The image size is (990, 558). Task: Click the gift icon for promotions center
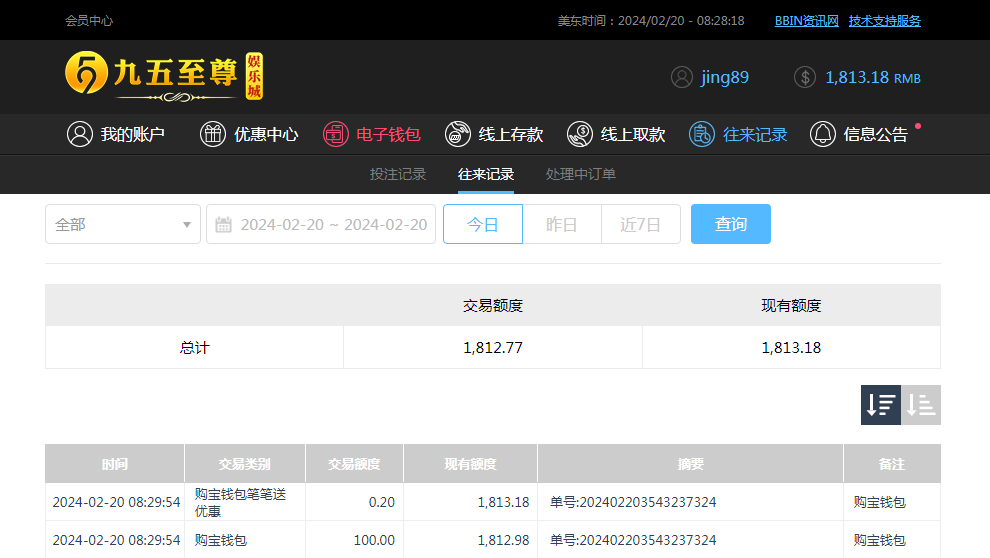coord(213,134)
